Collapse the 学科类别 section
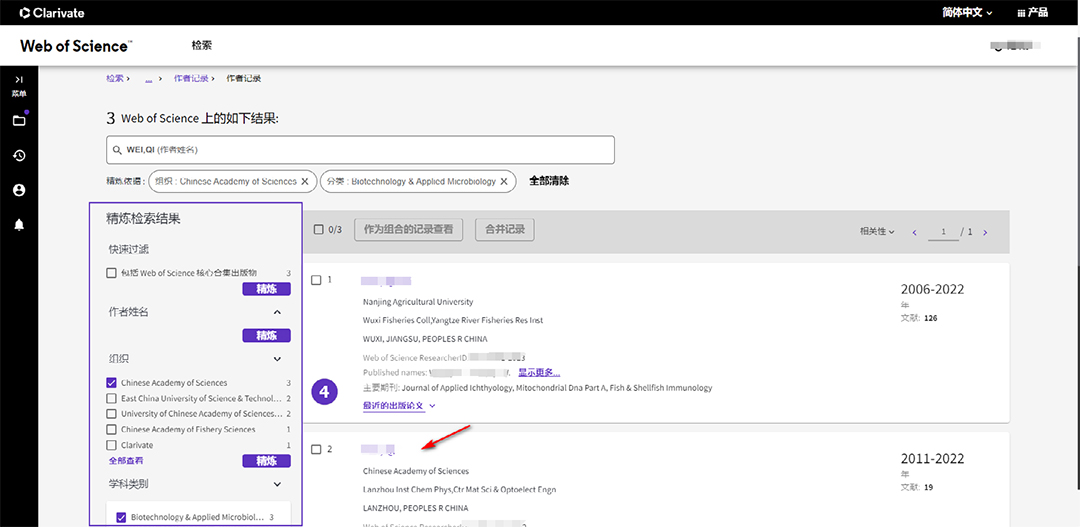Screen dimensions: 1080x527 coord(278,484)
